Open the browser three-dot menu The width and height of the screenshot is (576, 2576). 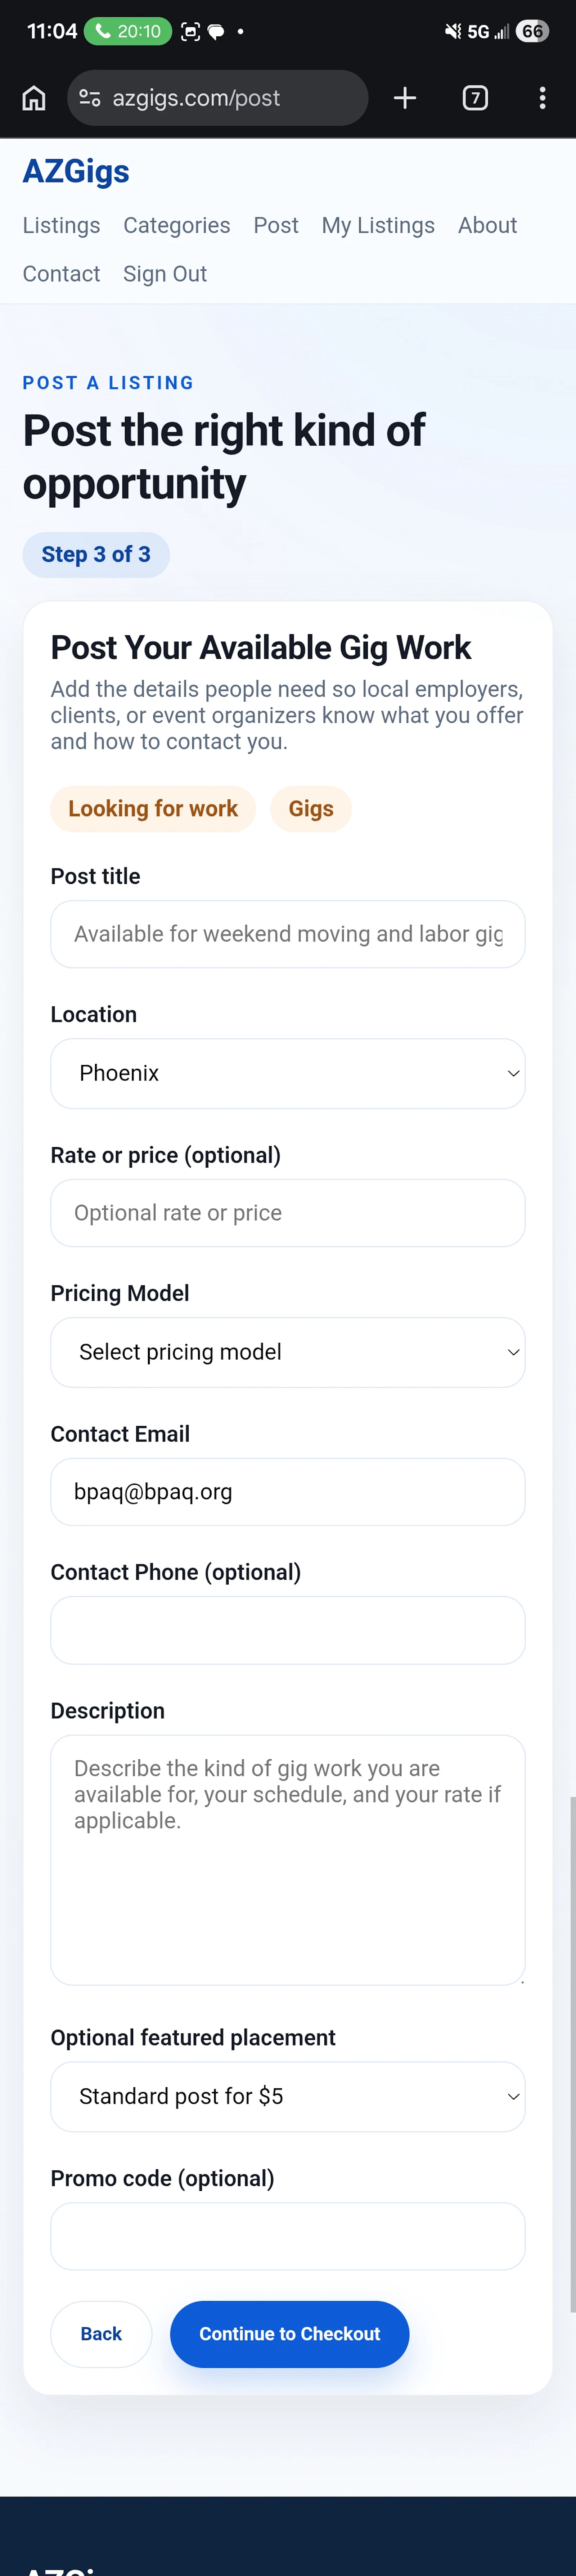point(542,98)
